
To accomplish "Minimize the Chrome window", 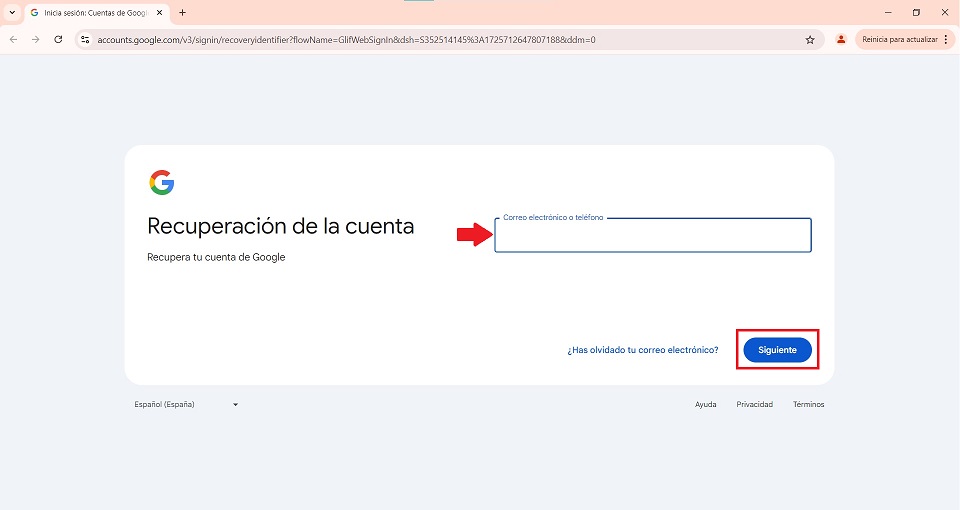I will [888, 12].
